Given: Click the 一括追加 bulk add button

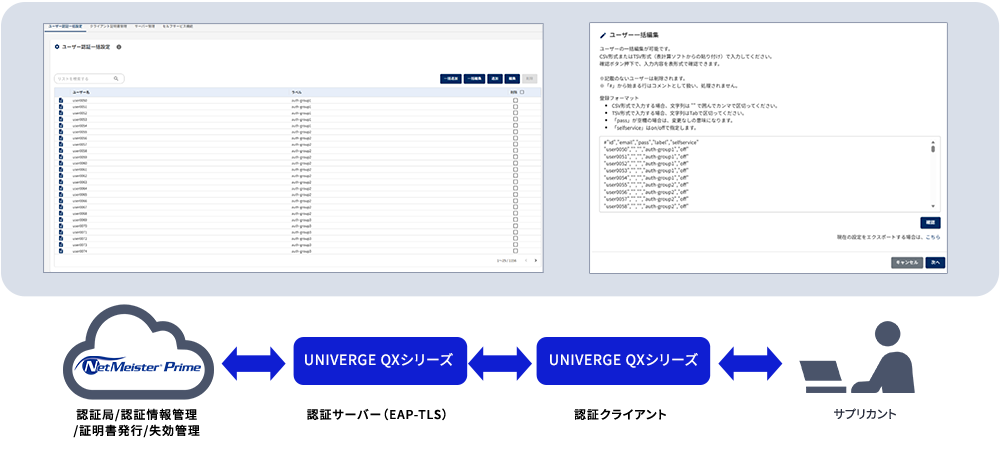Looking at the screenshot, I should [x=451, y=79].
